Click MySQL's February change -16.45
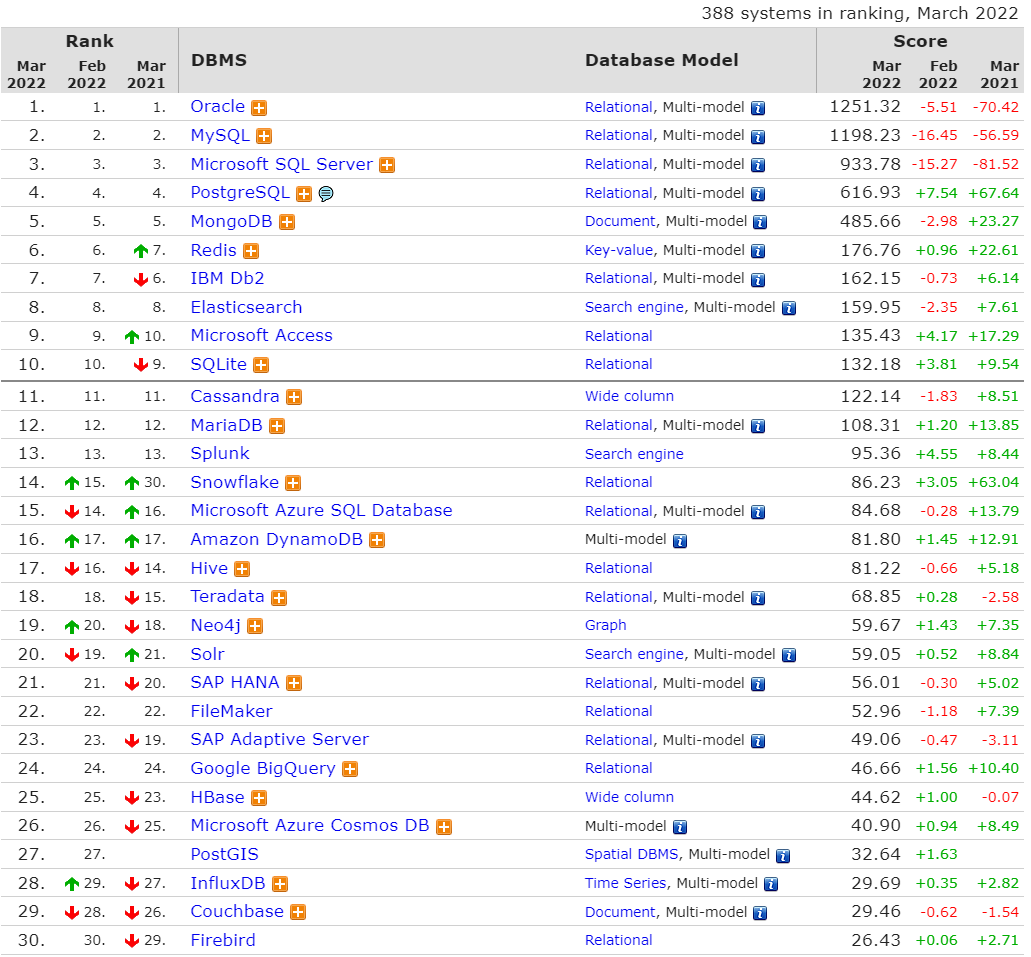 (x=934, y=135)
